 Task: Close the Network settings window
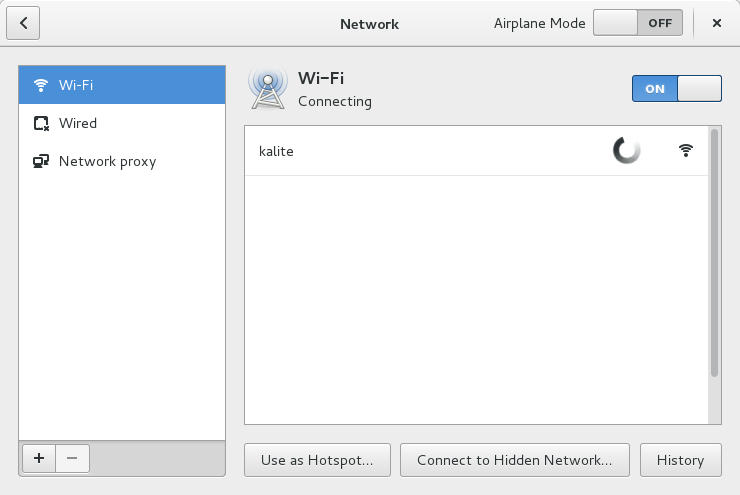pos(717,23)
